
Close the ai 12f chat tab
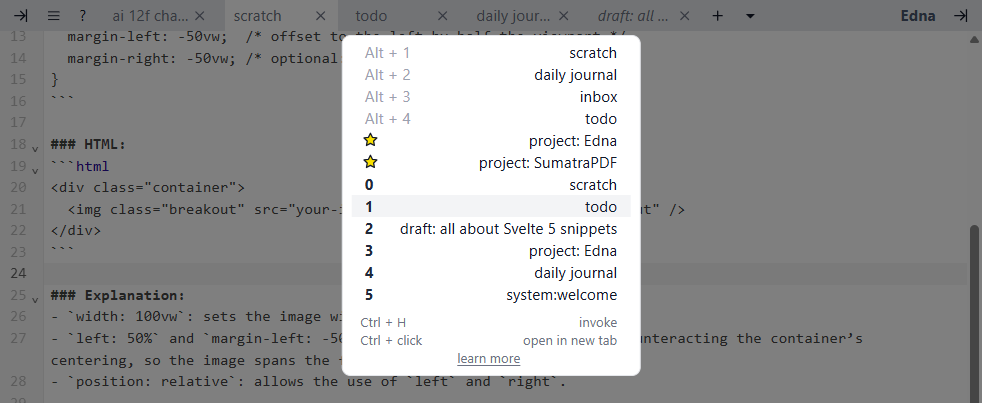[x=200, y=16]
